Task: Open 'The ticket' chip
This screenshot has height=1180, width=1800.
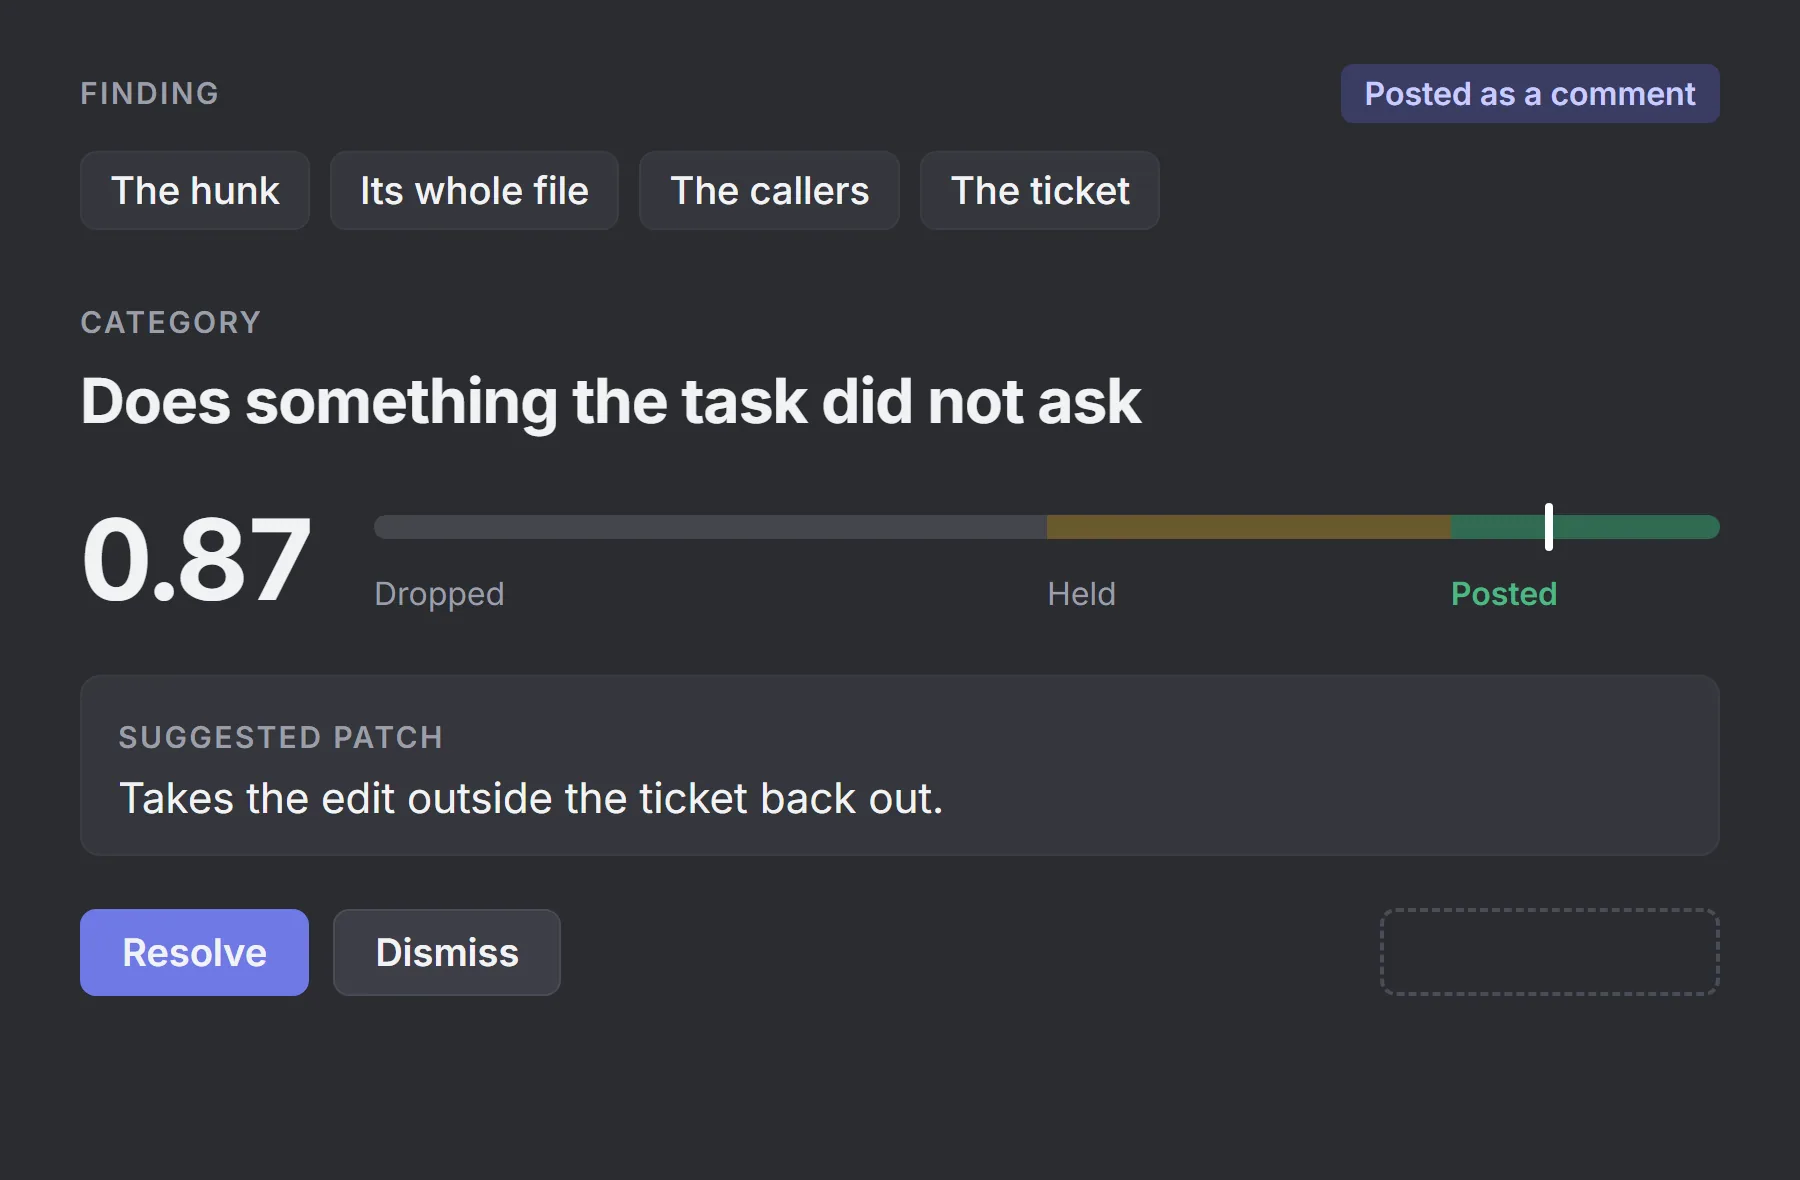Action: [1040, 190]
